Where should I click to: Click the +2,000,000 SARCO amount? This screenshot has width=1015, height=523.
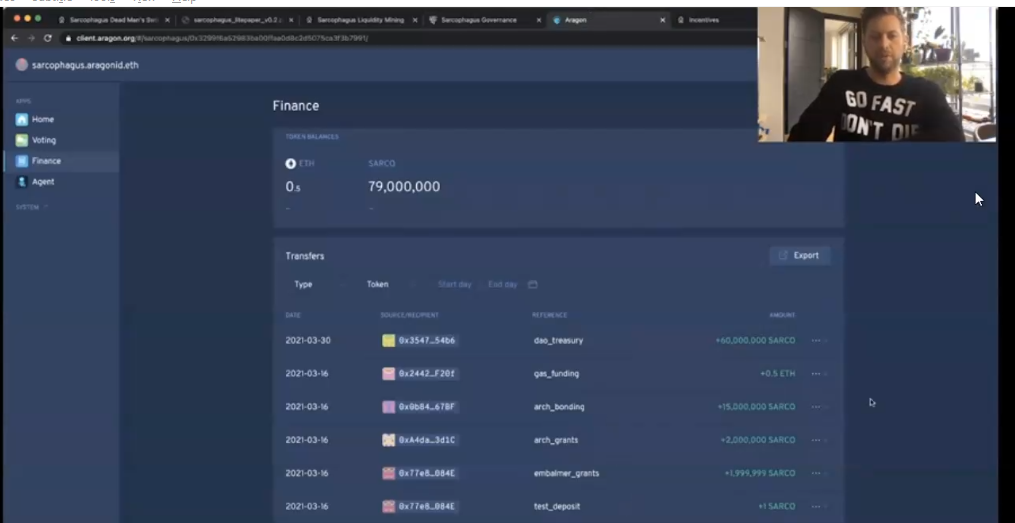[757, 440]
